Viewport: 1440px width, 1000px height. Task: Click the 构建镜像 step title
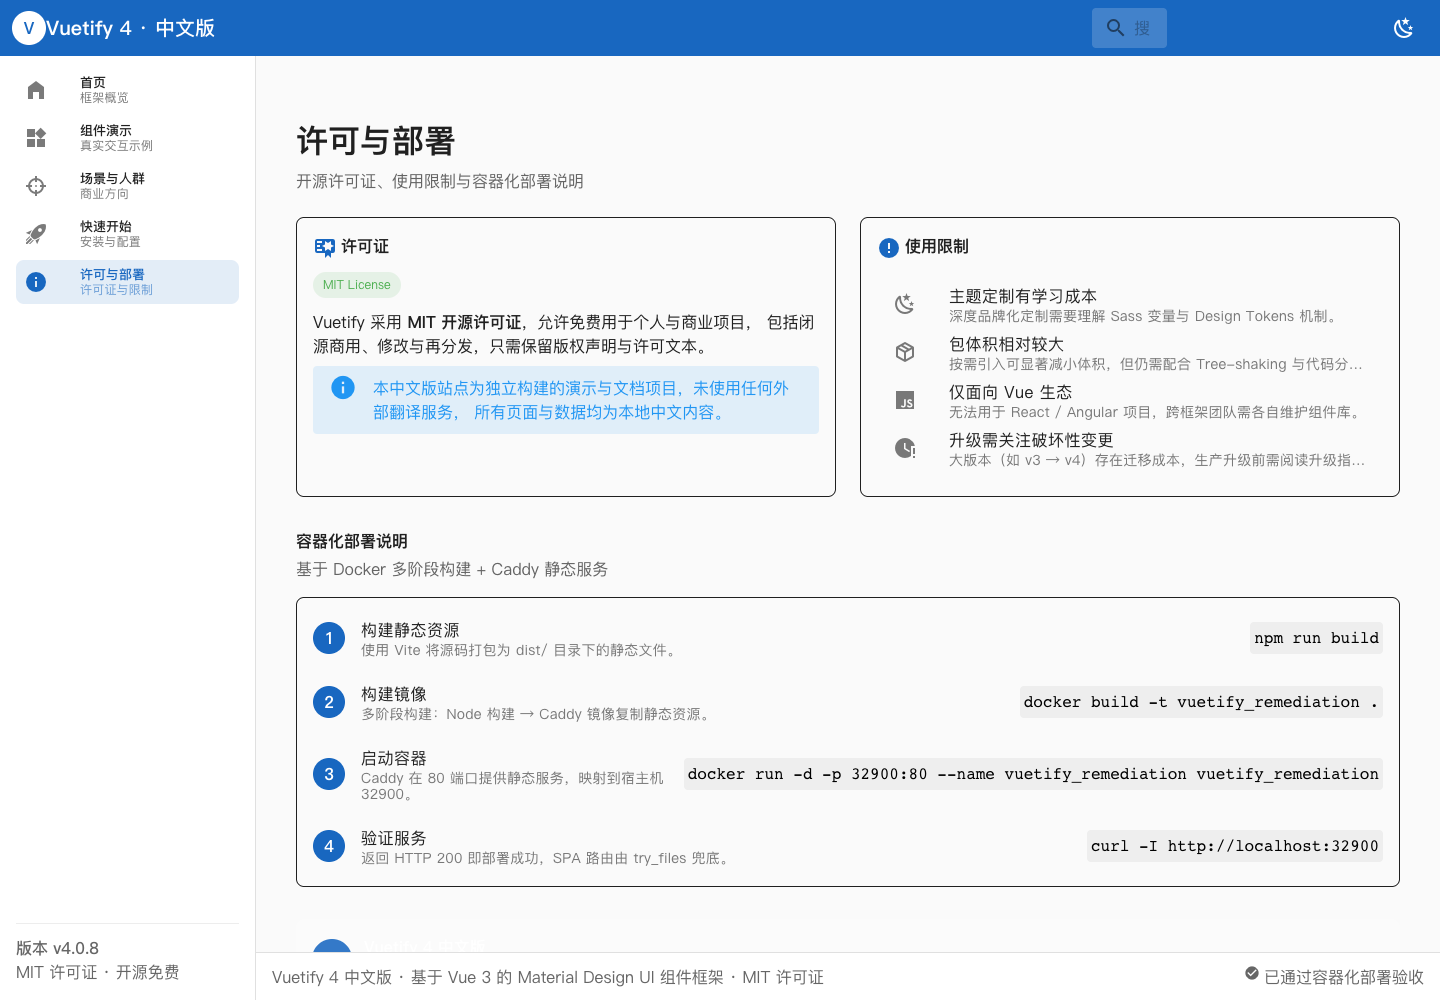[x=394, y=694]
